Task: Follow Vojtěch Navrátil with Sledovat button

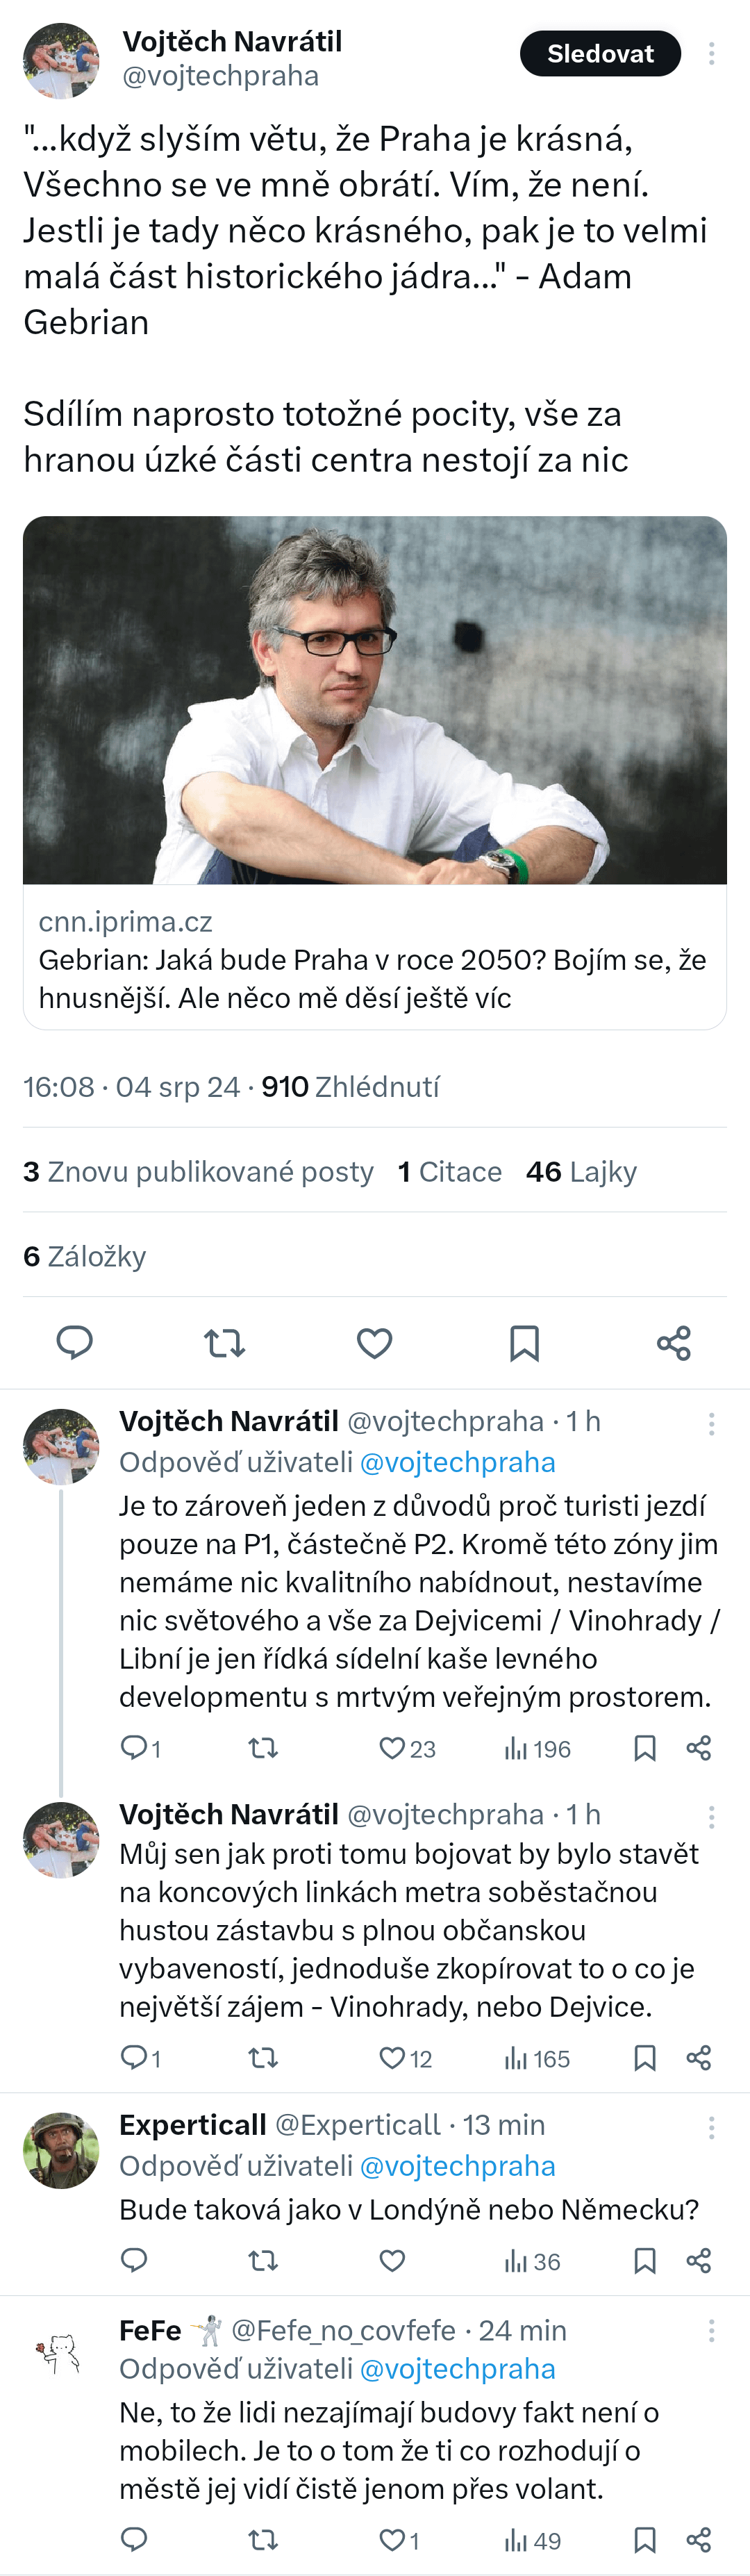Action: (600, 54)
